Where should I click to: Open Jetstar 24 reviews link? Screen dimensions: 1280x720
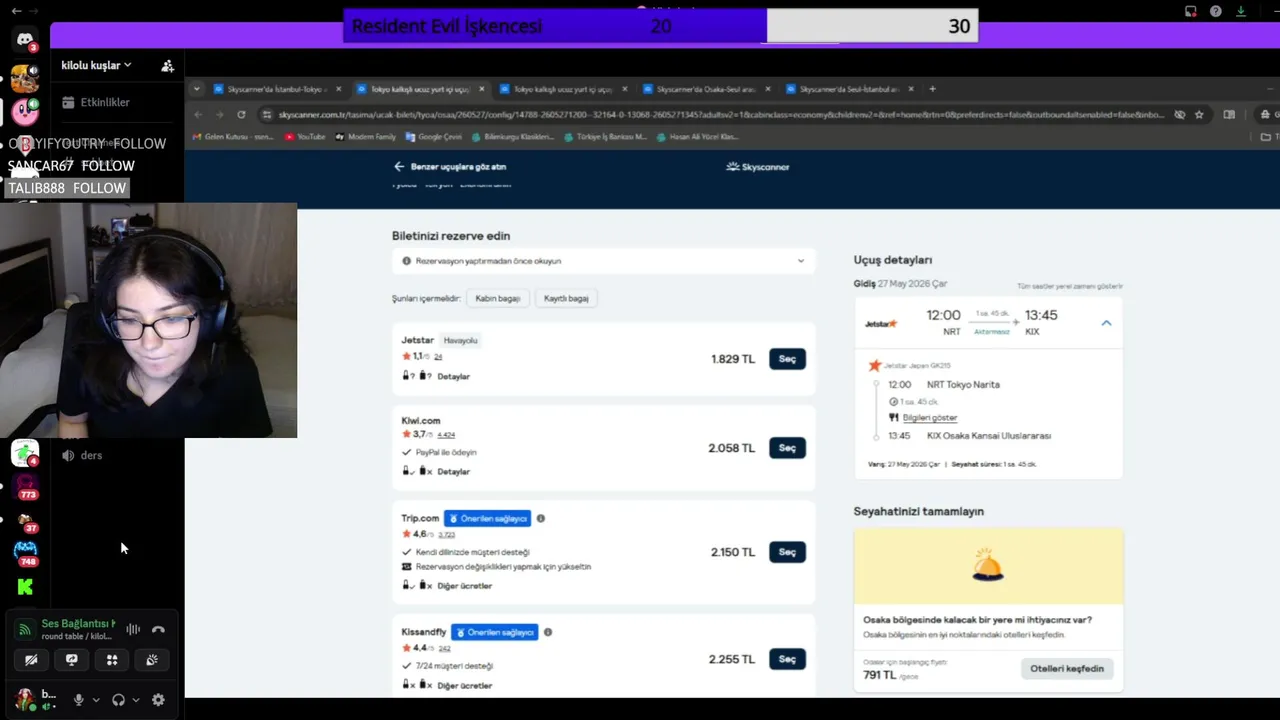pyautogui.click(x=438, y=356)
